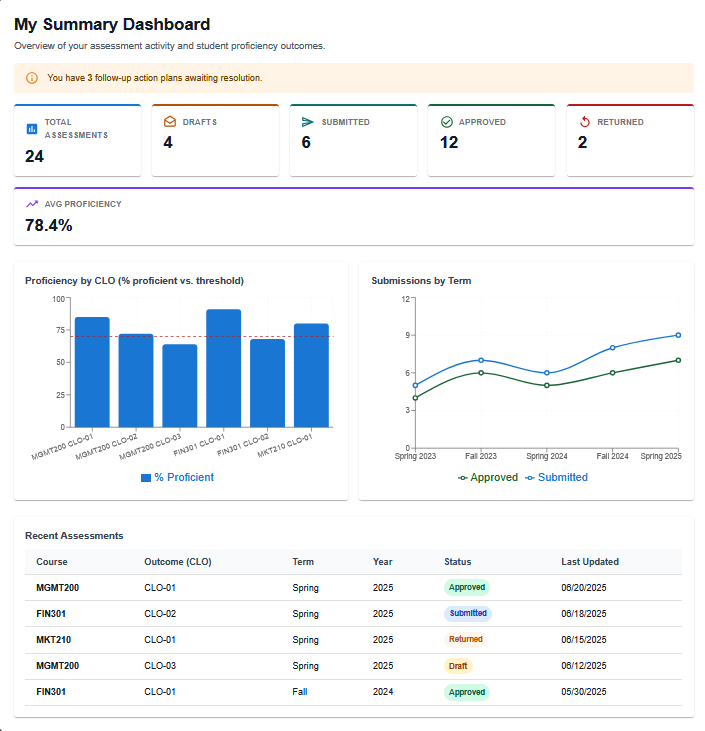Click the Approved data point for Spring 2023
Viewport: 705px width, 731px height.
click(x=415, y=398)
